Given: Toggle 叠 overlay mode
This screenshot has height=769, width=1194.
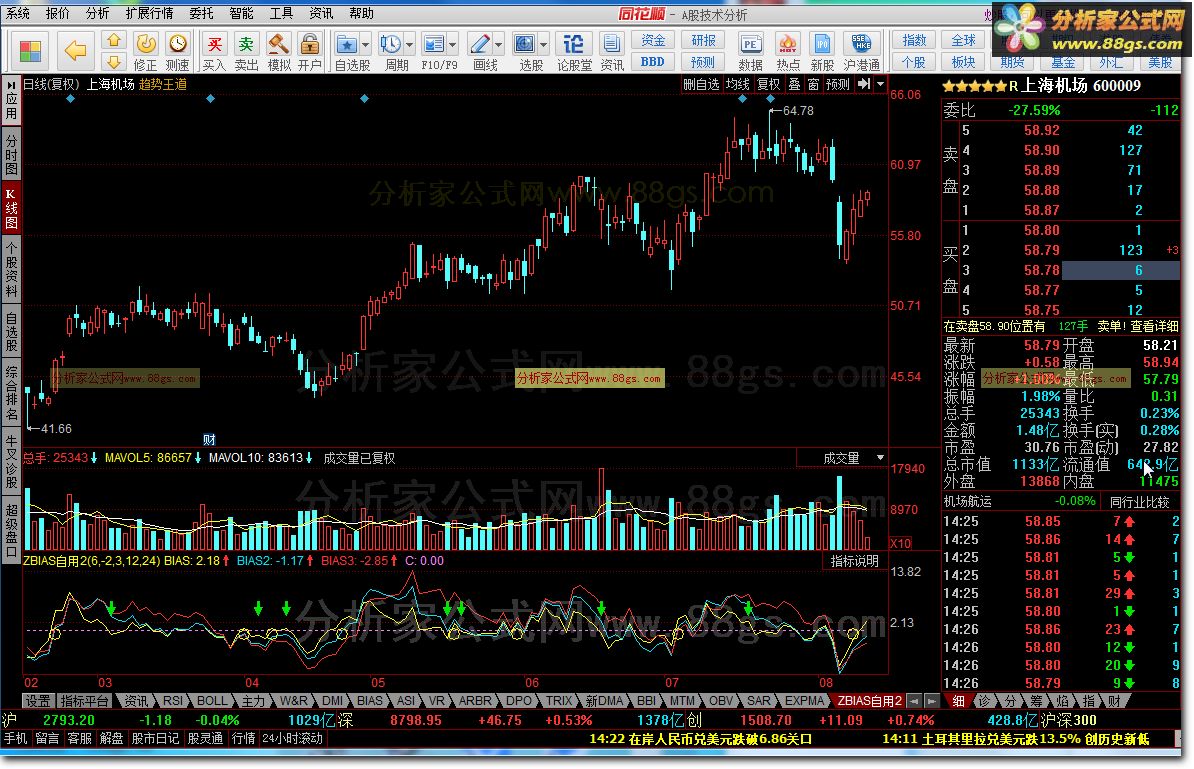Looking at the screenshot, I should (794, 85).
